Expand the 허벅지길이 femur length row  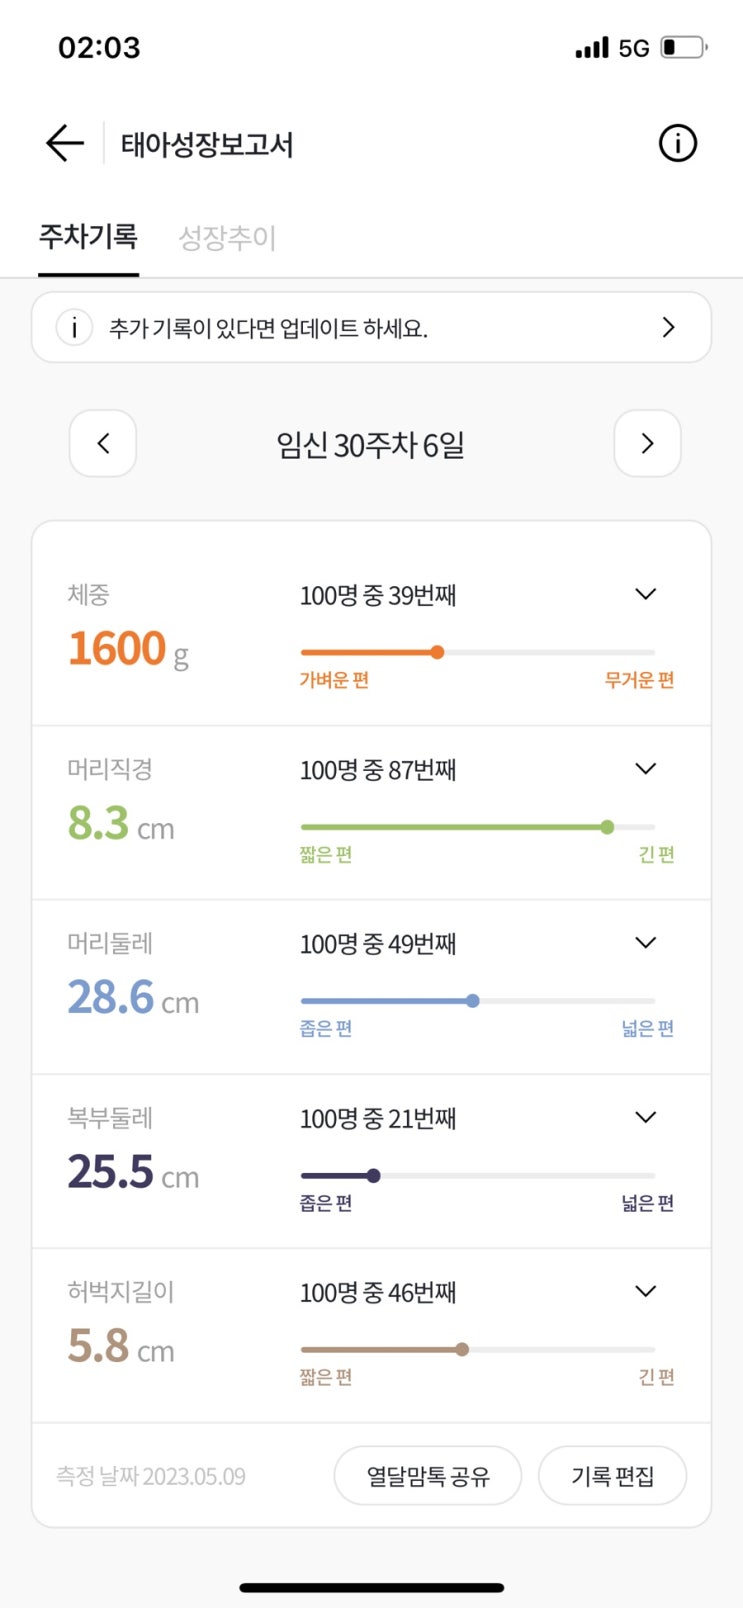[646, 1291]
